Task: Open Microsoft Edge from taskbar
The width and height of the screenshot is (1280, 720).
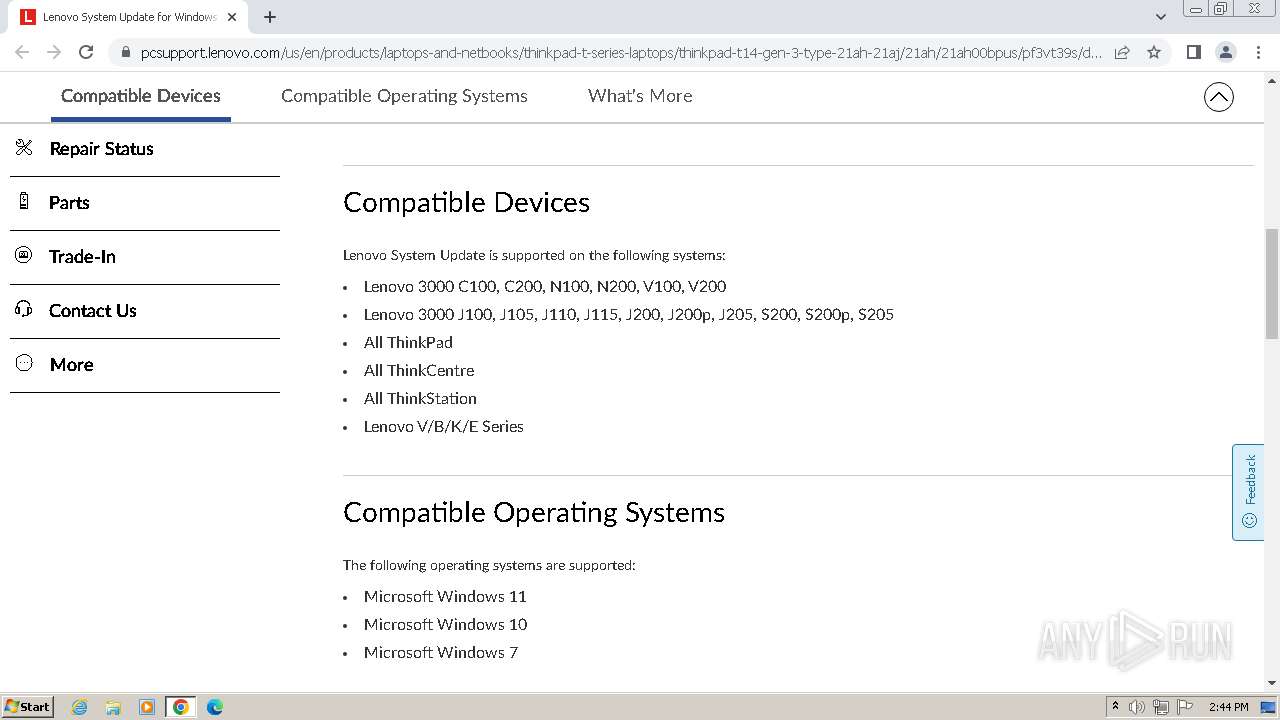Action: click(x=215, y=707)
